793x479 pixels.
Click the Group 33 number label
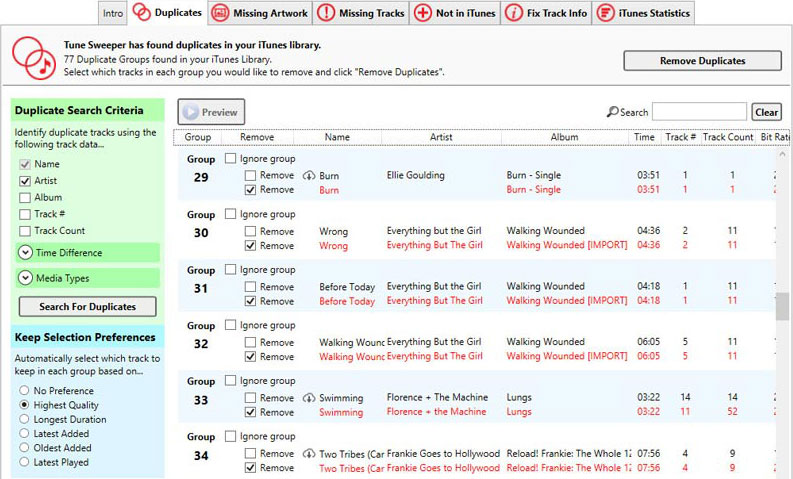pyautogui.click(x=201, y=400)
